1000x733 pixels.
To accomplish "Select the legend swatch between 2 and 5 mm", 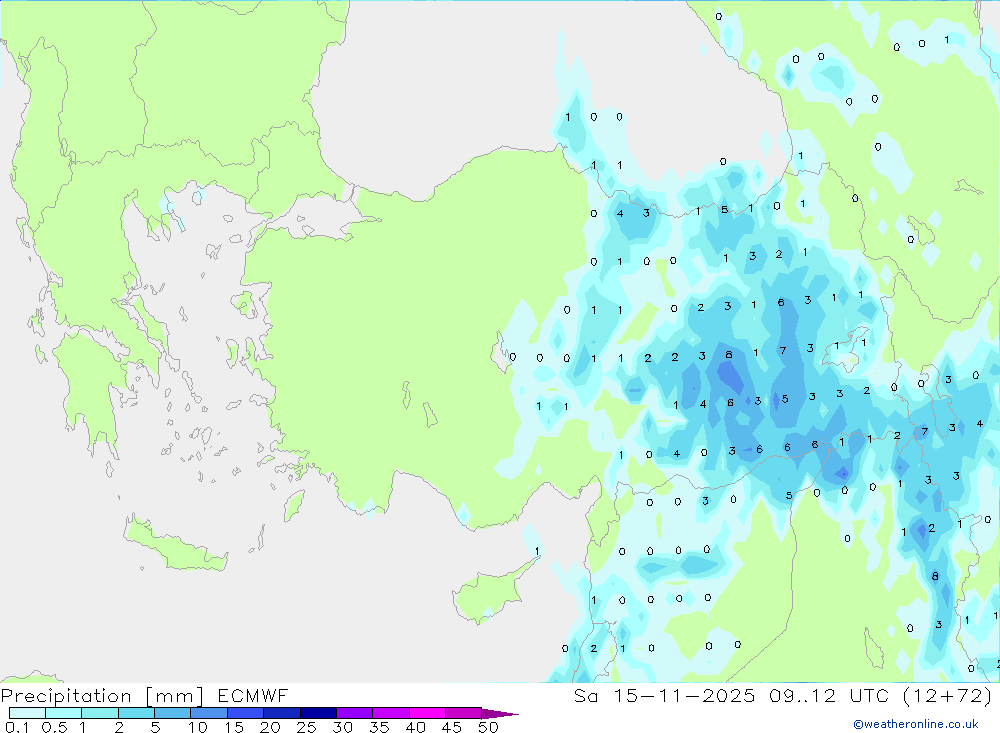I will (136, 713).
